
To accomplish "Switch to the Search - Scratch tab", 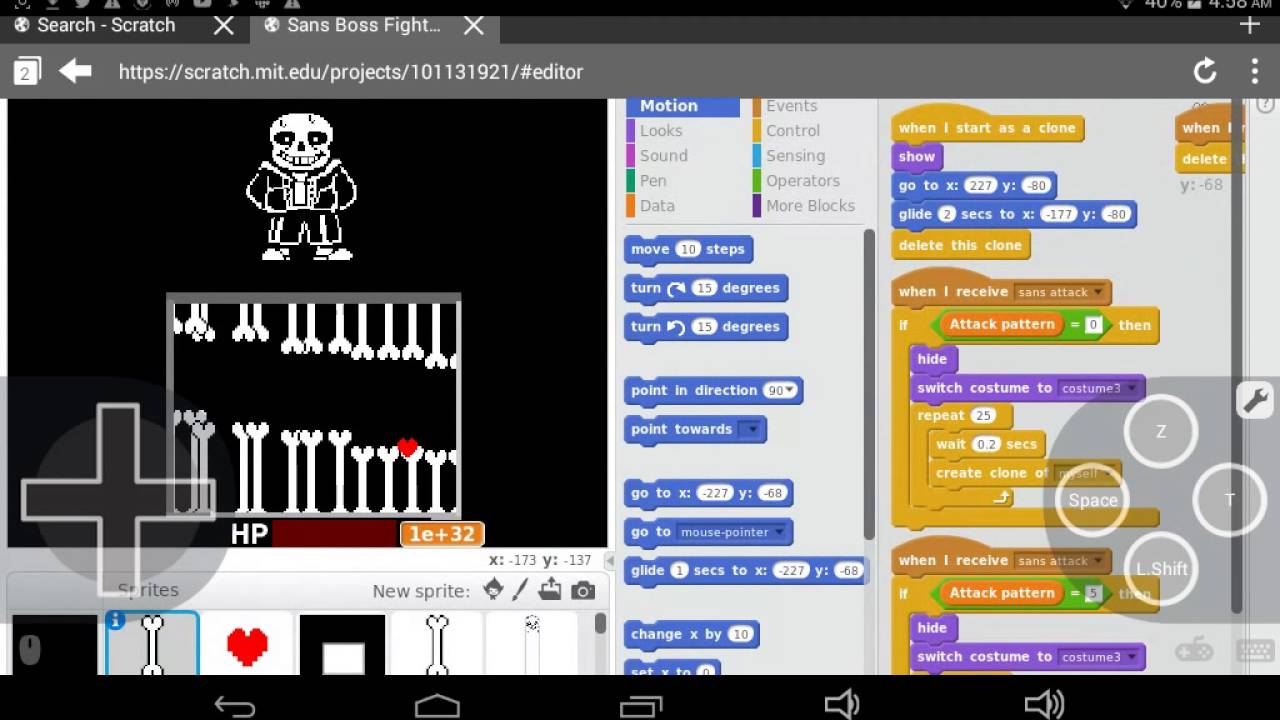I will 105,25.
